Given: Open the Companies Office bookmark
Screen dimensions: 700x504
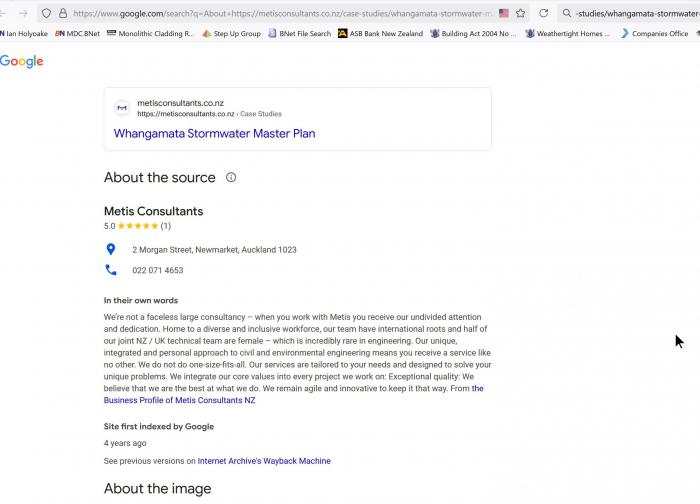Looking at the screenshot, I should tap(654, 33).
